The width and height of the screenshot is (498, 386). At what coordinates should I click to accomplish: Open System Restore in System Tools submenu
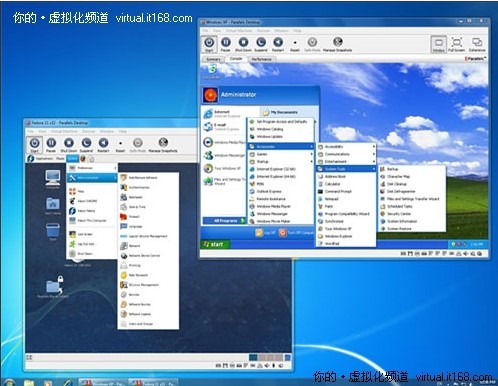click(412, 229)
